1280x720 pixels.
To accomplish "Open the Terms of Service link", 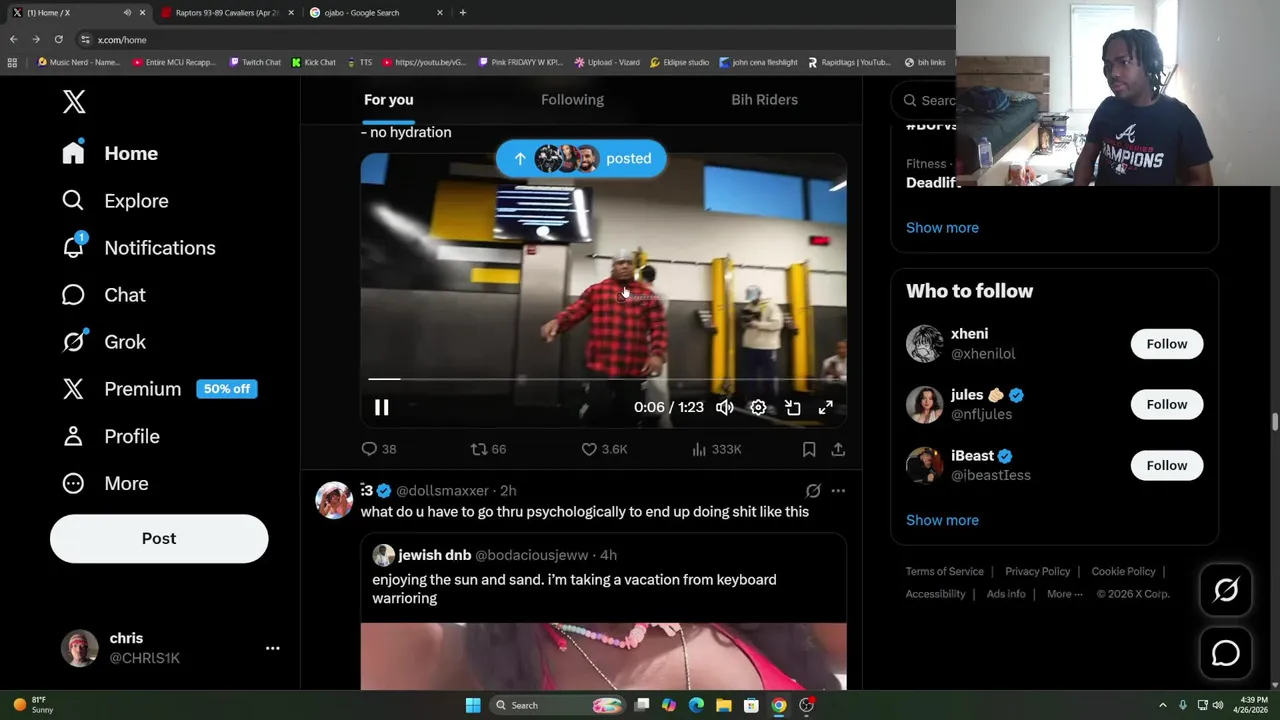I will coord(945,571).
